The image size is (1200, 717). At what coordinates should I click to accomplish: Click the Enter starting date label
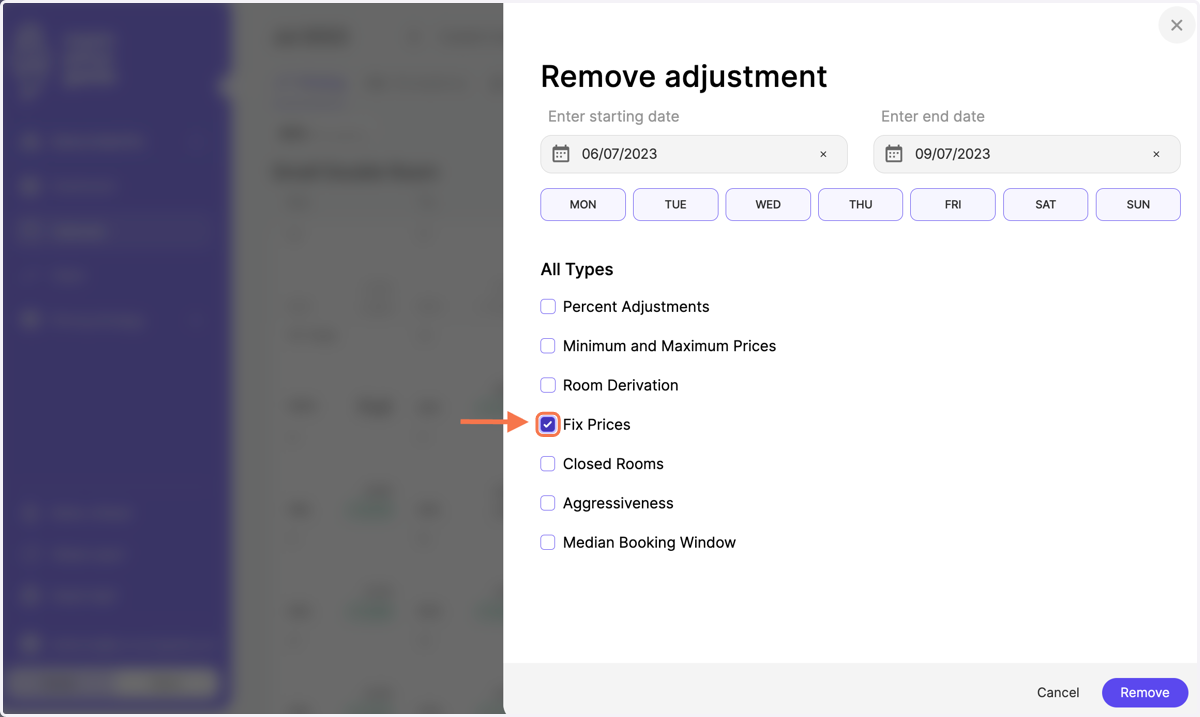point(613,116)
